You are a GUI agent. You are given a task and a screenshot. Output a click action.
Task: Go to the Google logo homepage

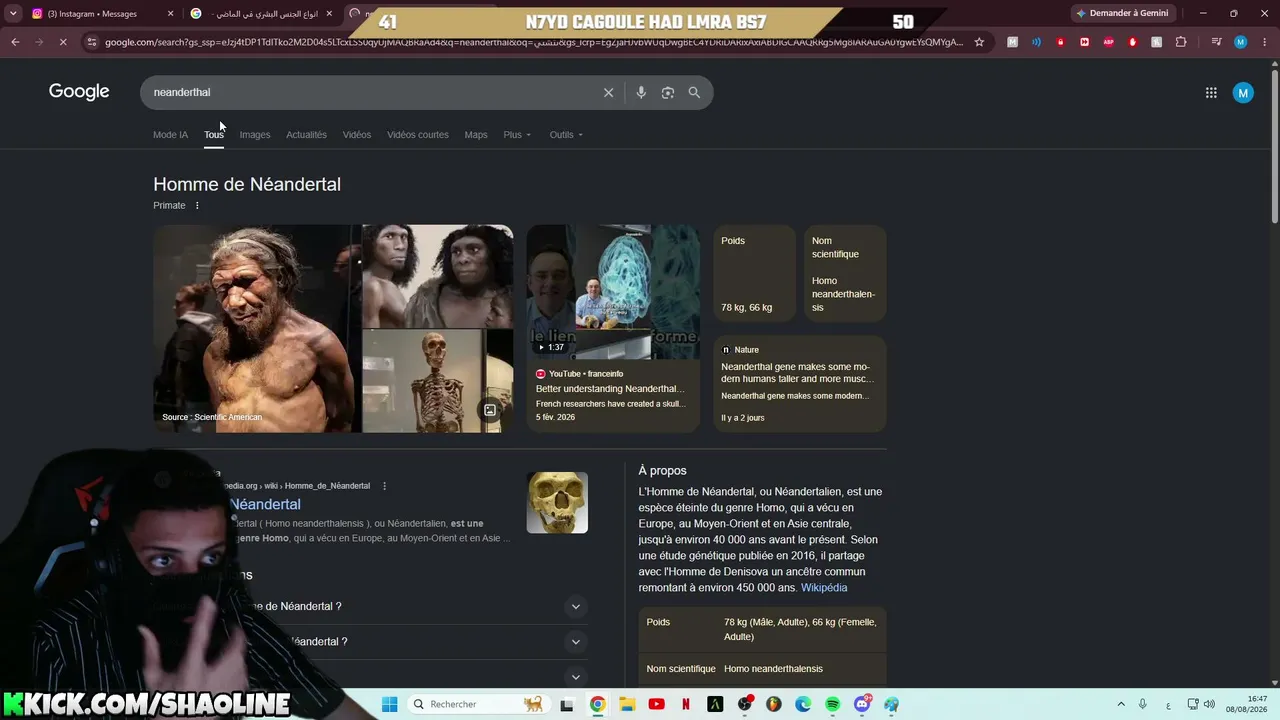(79, 92)
